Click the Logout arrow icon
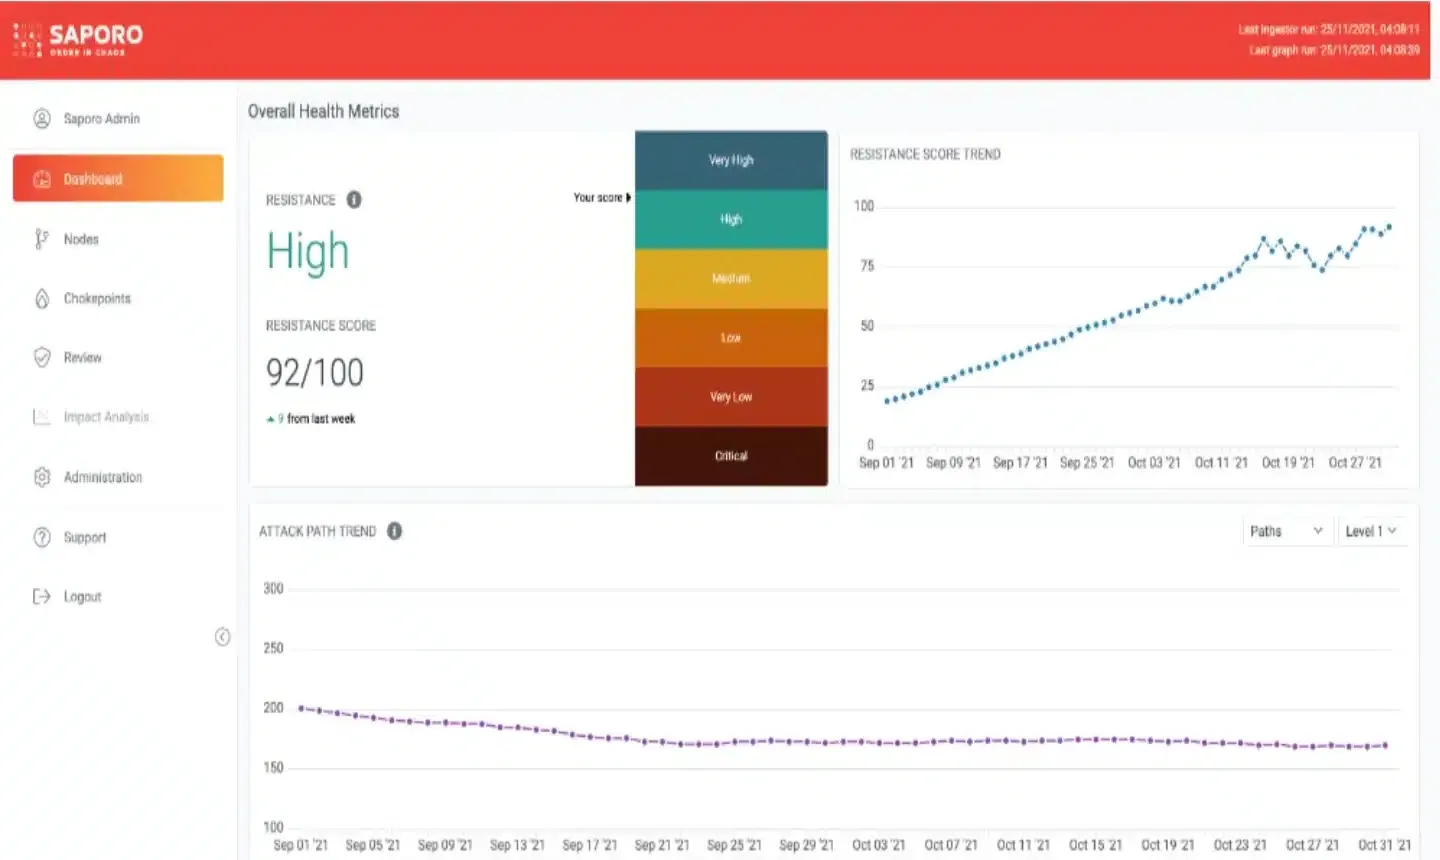The image size is (1440, 860). tap(42, 597)
